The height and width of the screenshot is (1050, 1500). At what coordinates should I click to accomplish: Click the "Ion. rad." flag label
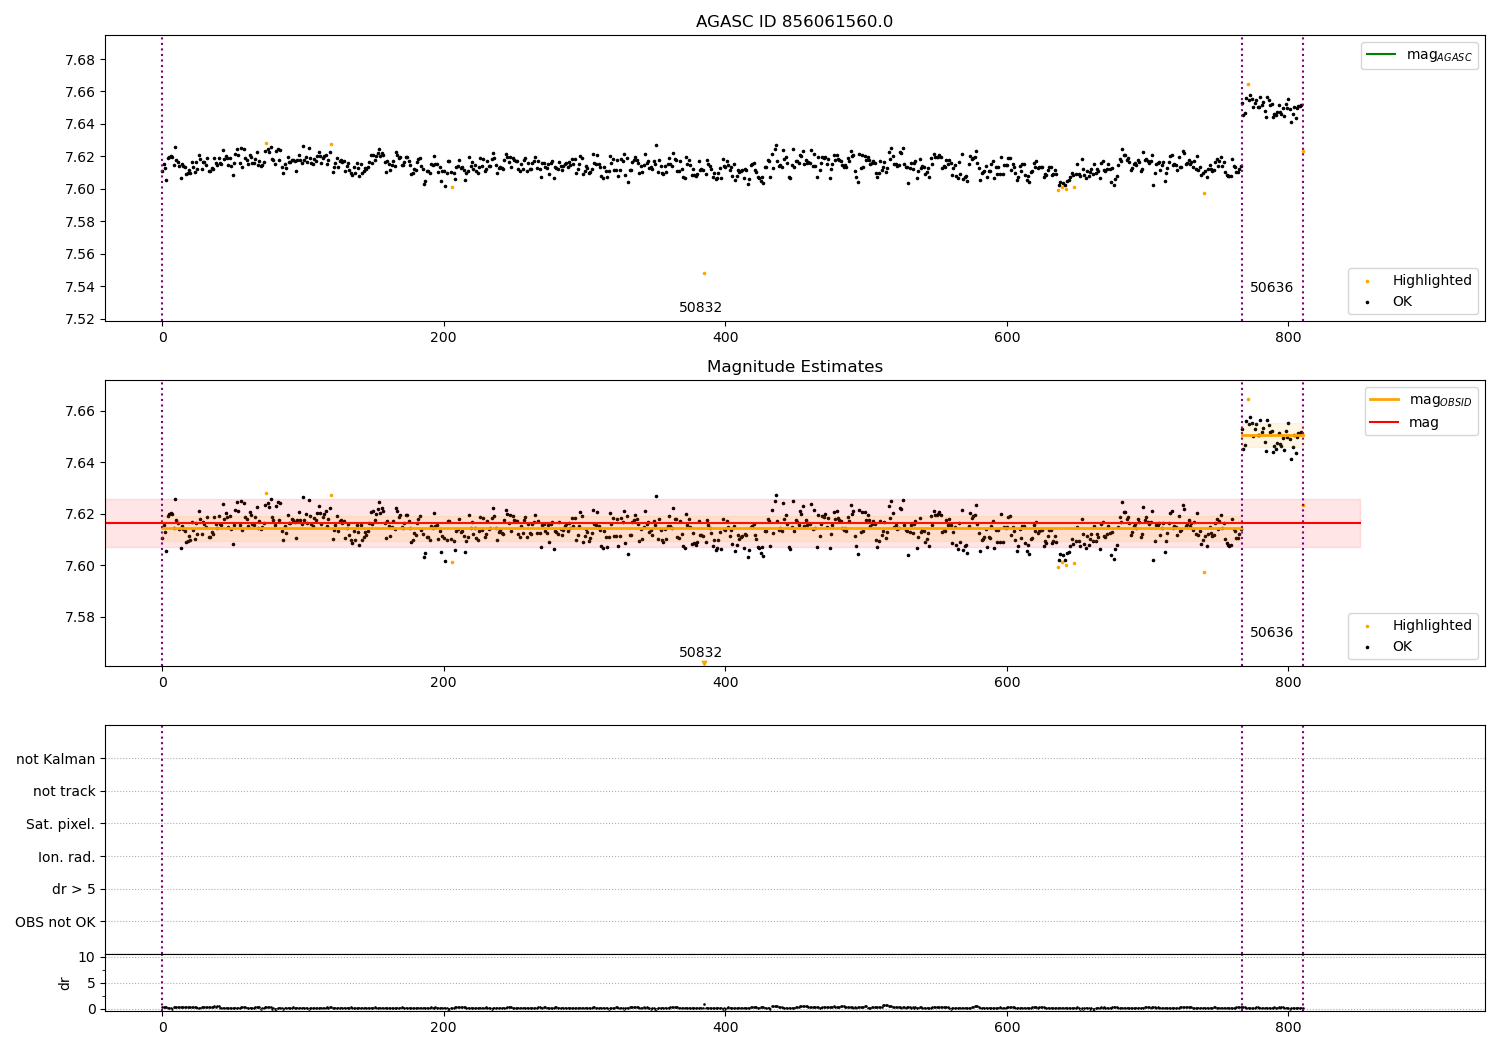point(67,857)
